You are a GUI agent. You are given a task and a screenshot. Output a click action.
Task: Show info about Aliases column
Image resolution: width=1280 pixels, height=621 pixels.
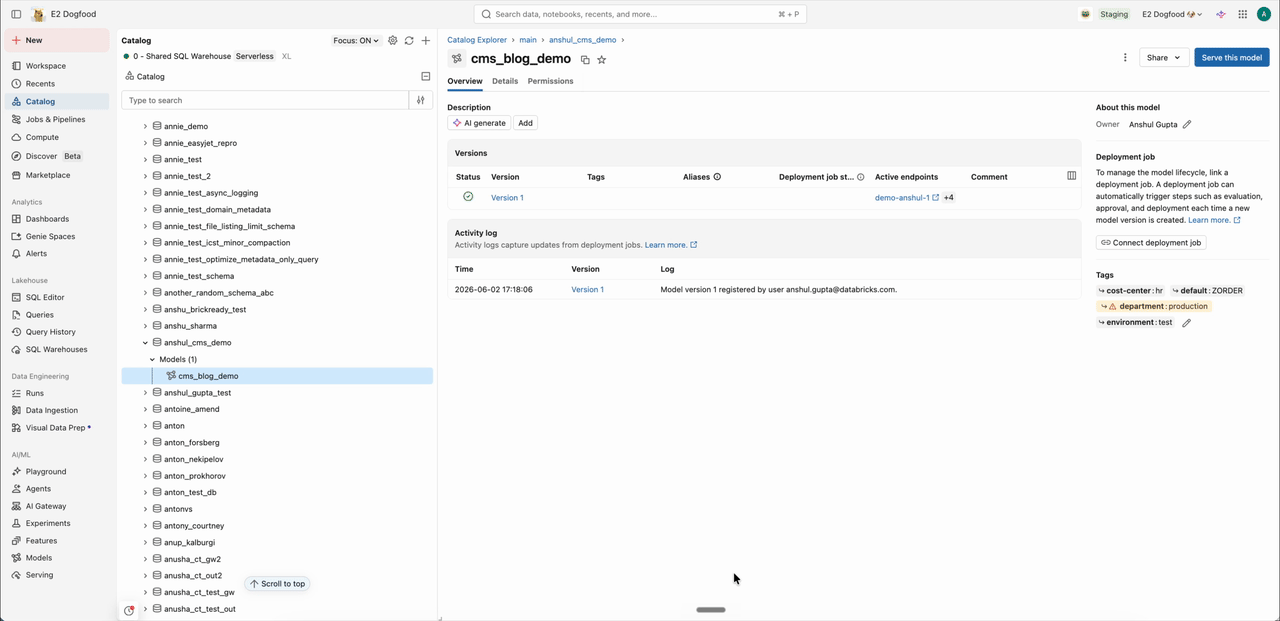click(717, 177)
